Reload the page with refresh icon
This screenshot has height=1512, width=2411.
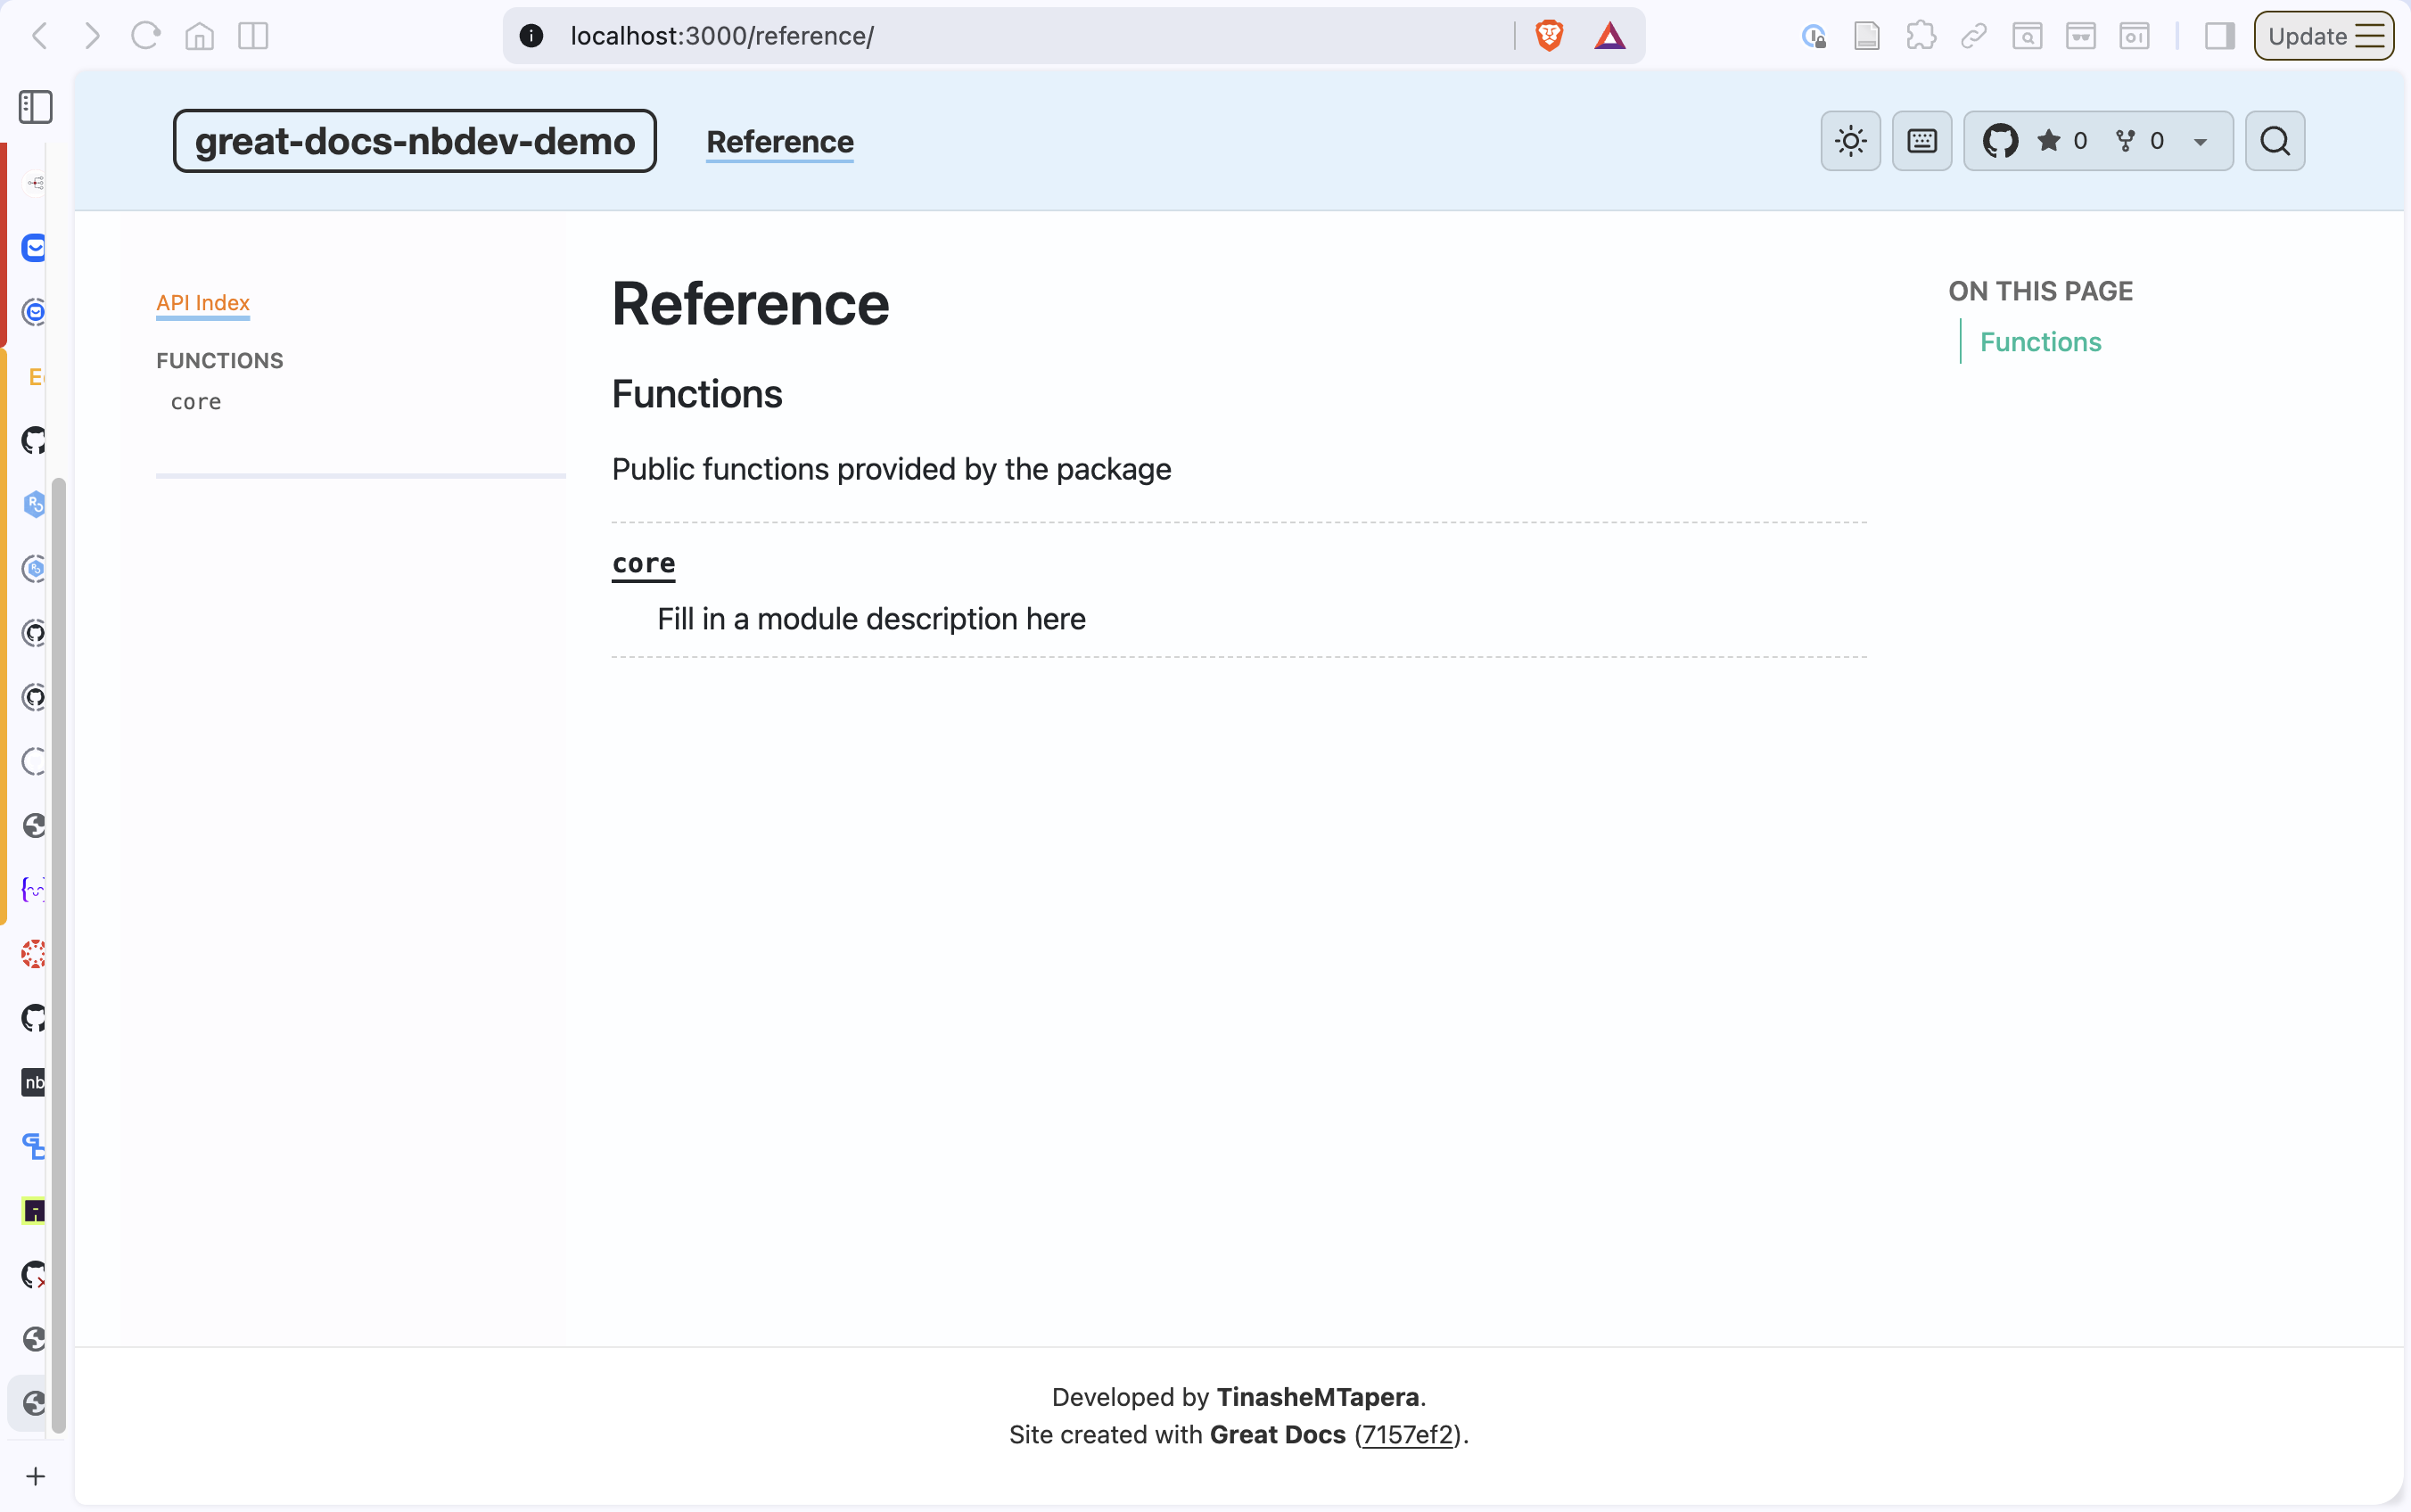pyautogui.click(x=146, y=36)
